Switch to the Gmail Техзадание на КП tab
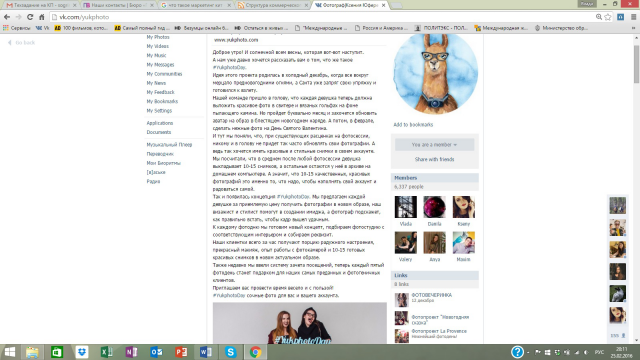 tap(40, 5)
